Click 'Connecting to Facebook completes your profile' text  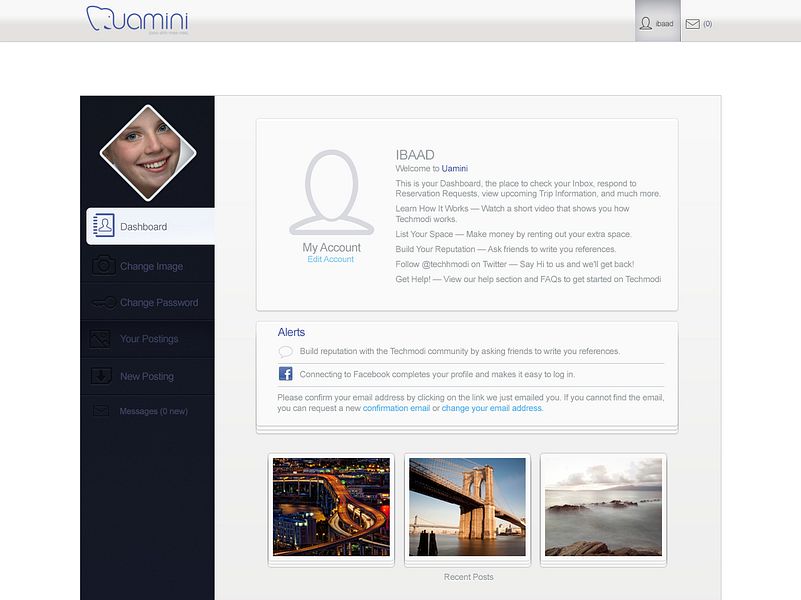coord(437,374)
